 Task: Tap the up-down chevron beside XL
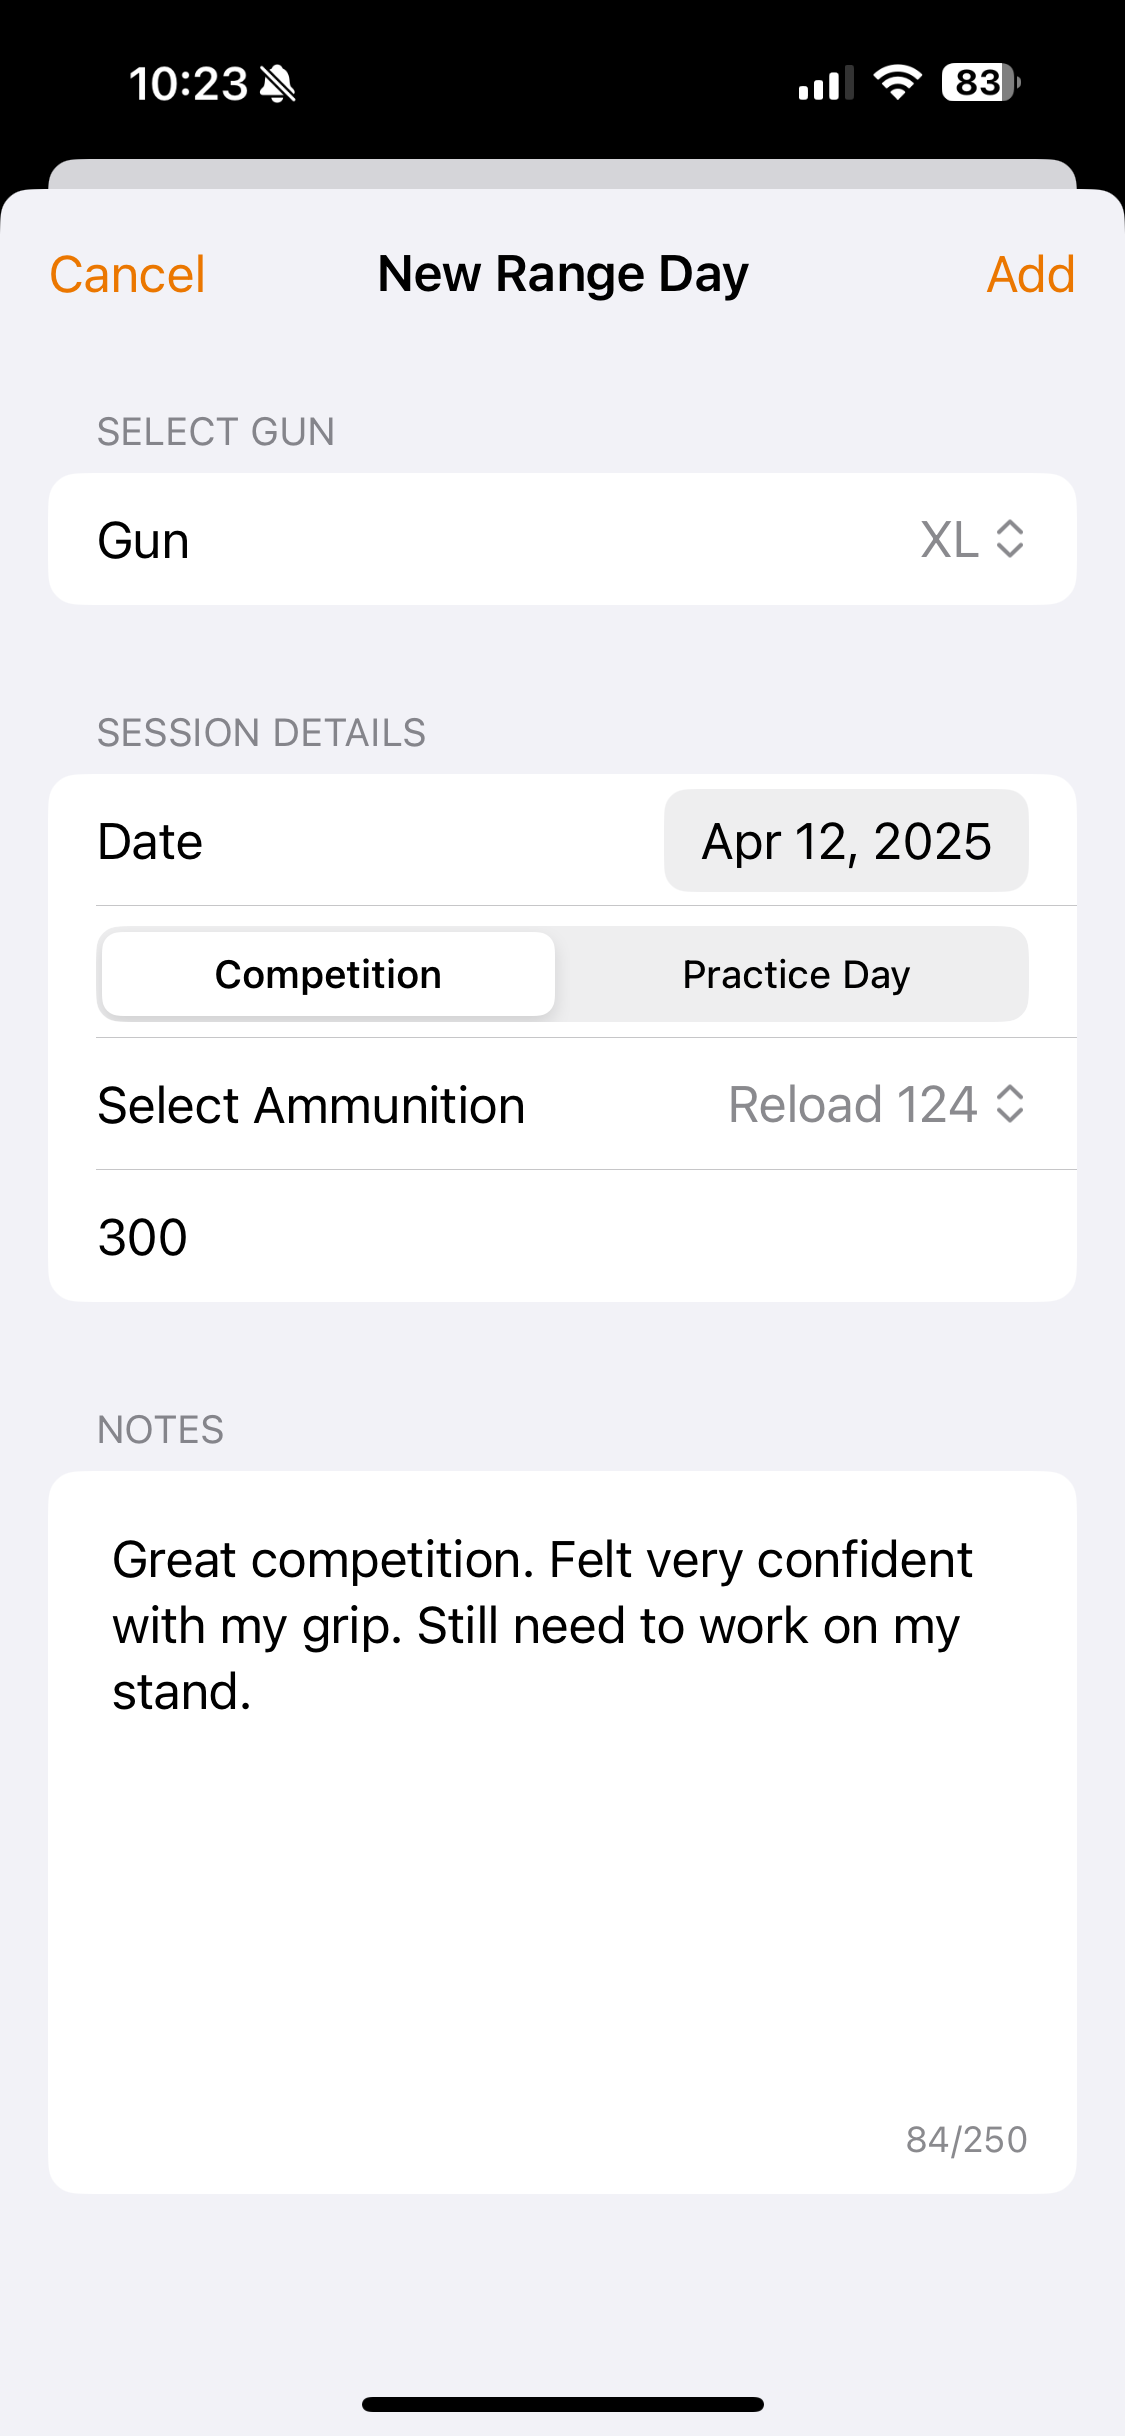[x=1010, y=540]
